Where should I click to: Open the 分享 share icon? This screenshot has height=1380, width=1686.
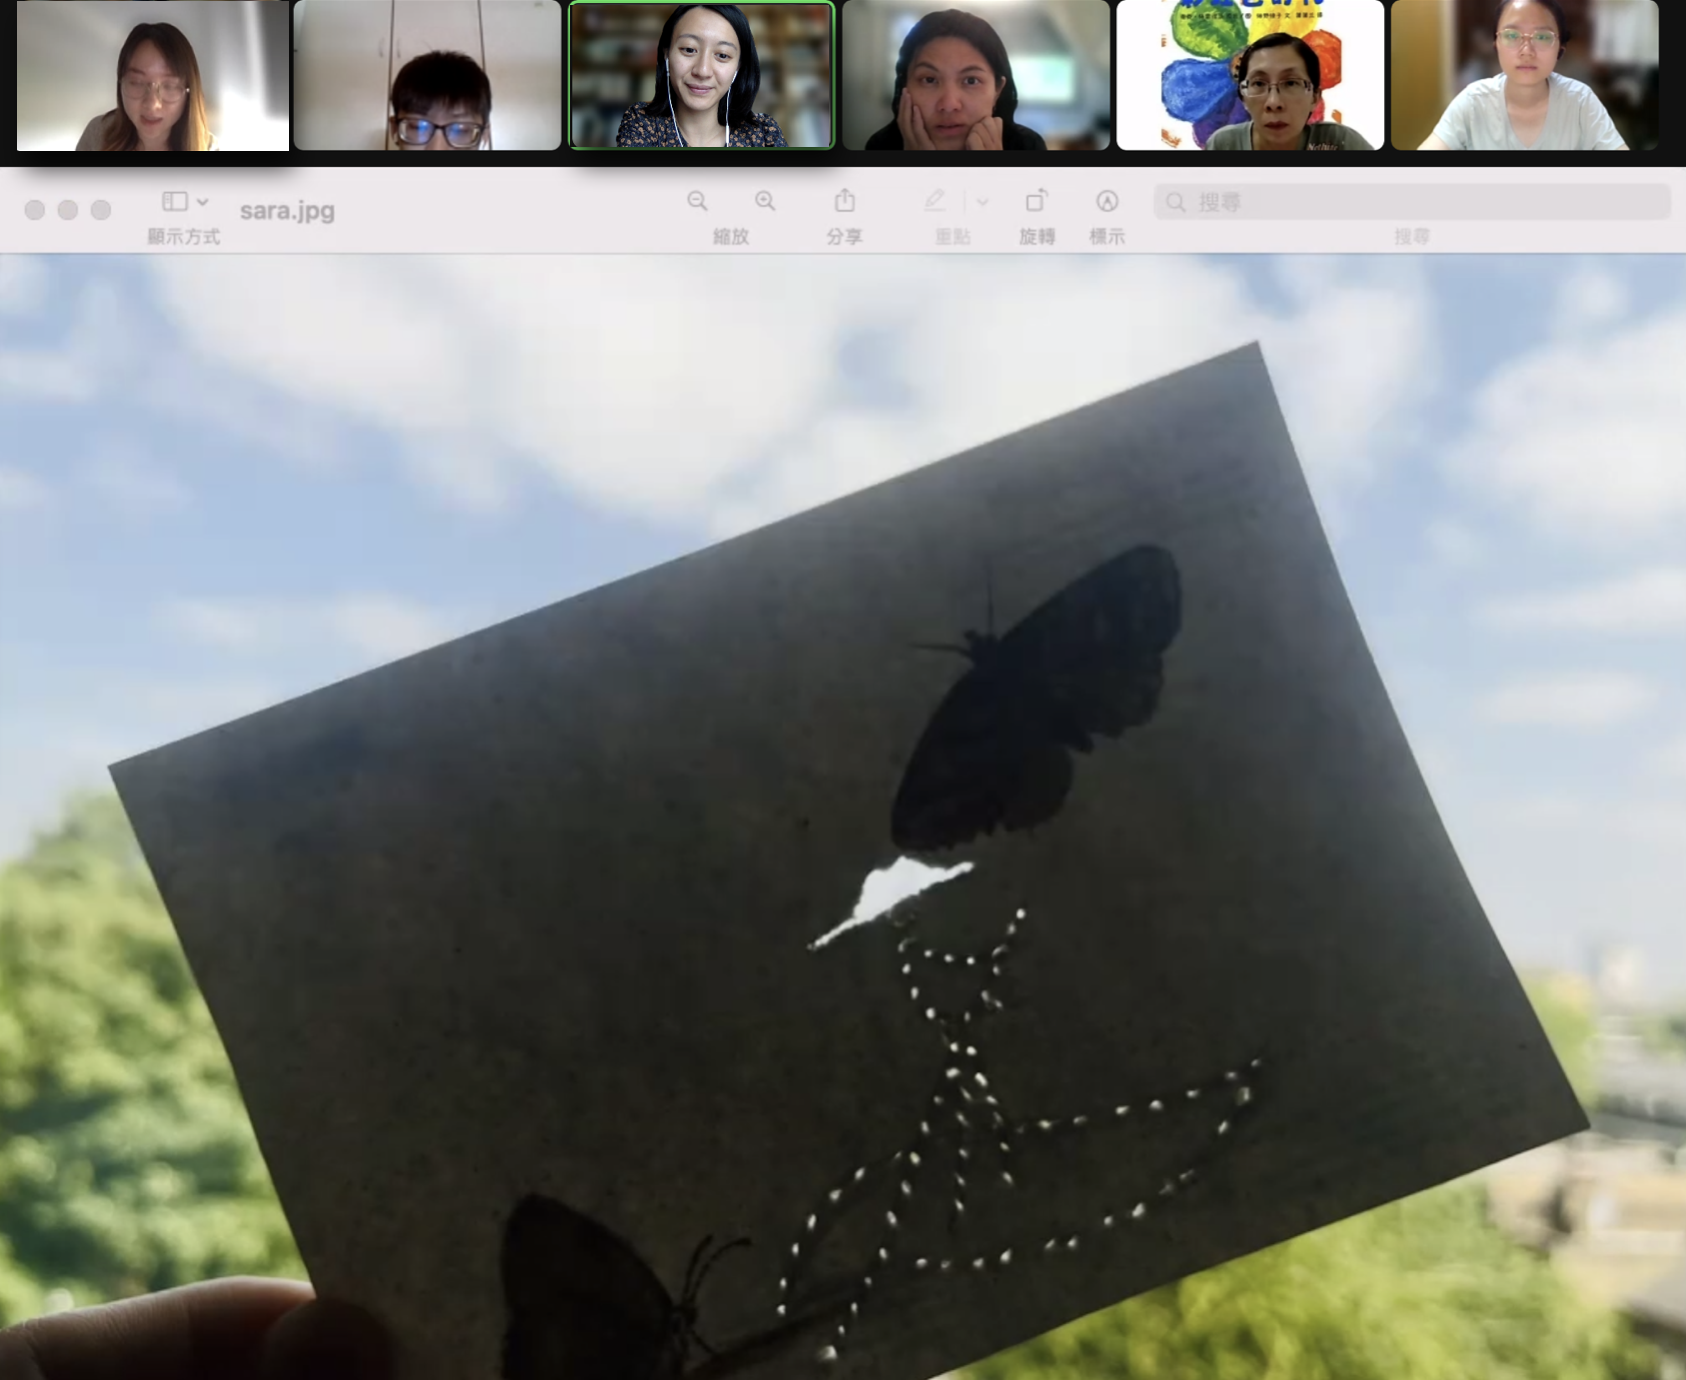845,201
